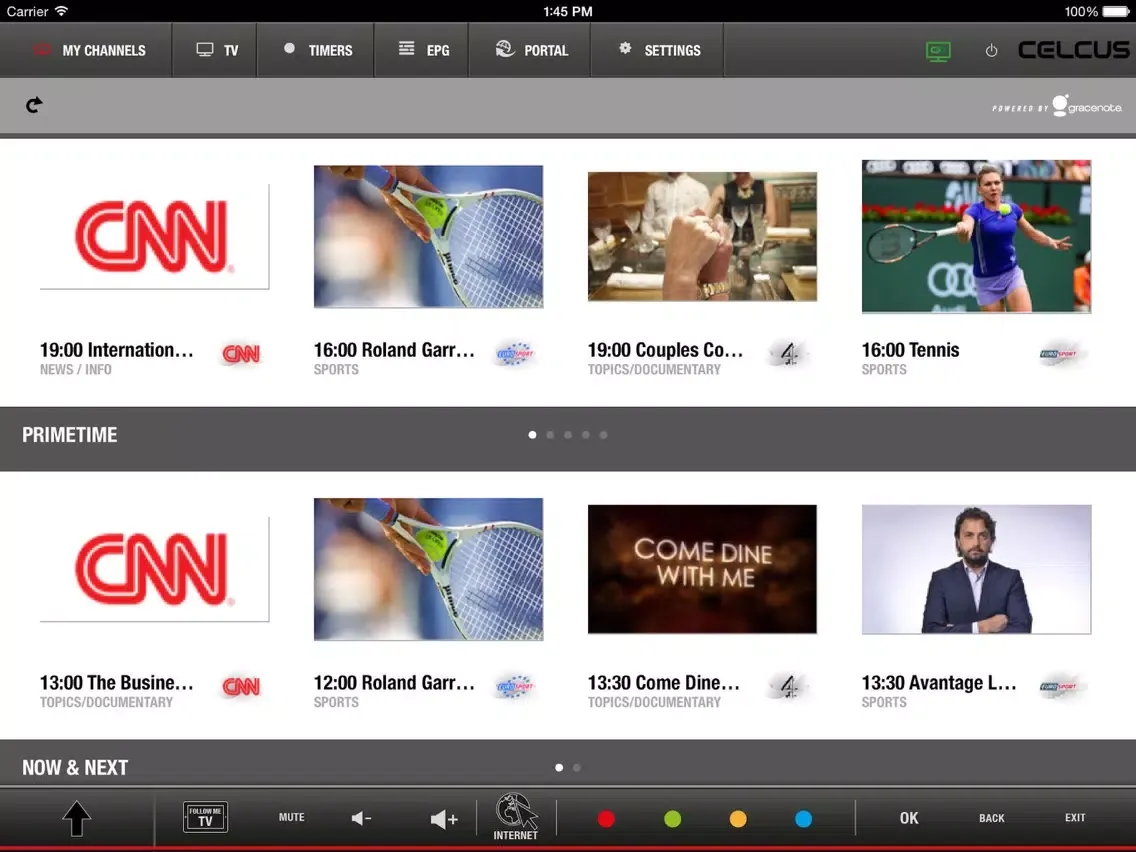Tap CNN logo beside 19:00 International
This screenshot has height=852, width=1136.
tap(241, 354)
